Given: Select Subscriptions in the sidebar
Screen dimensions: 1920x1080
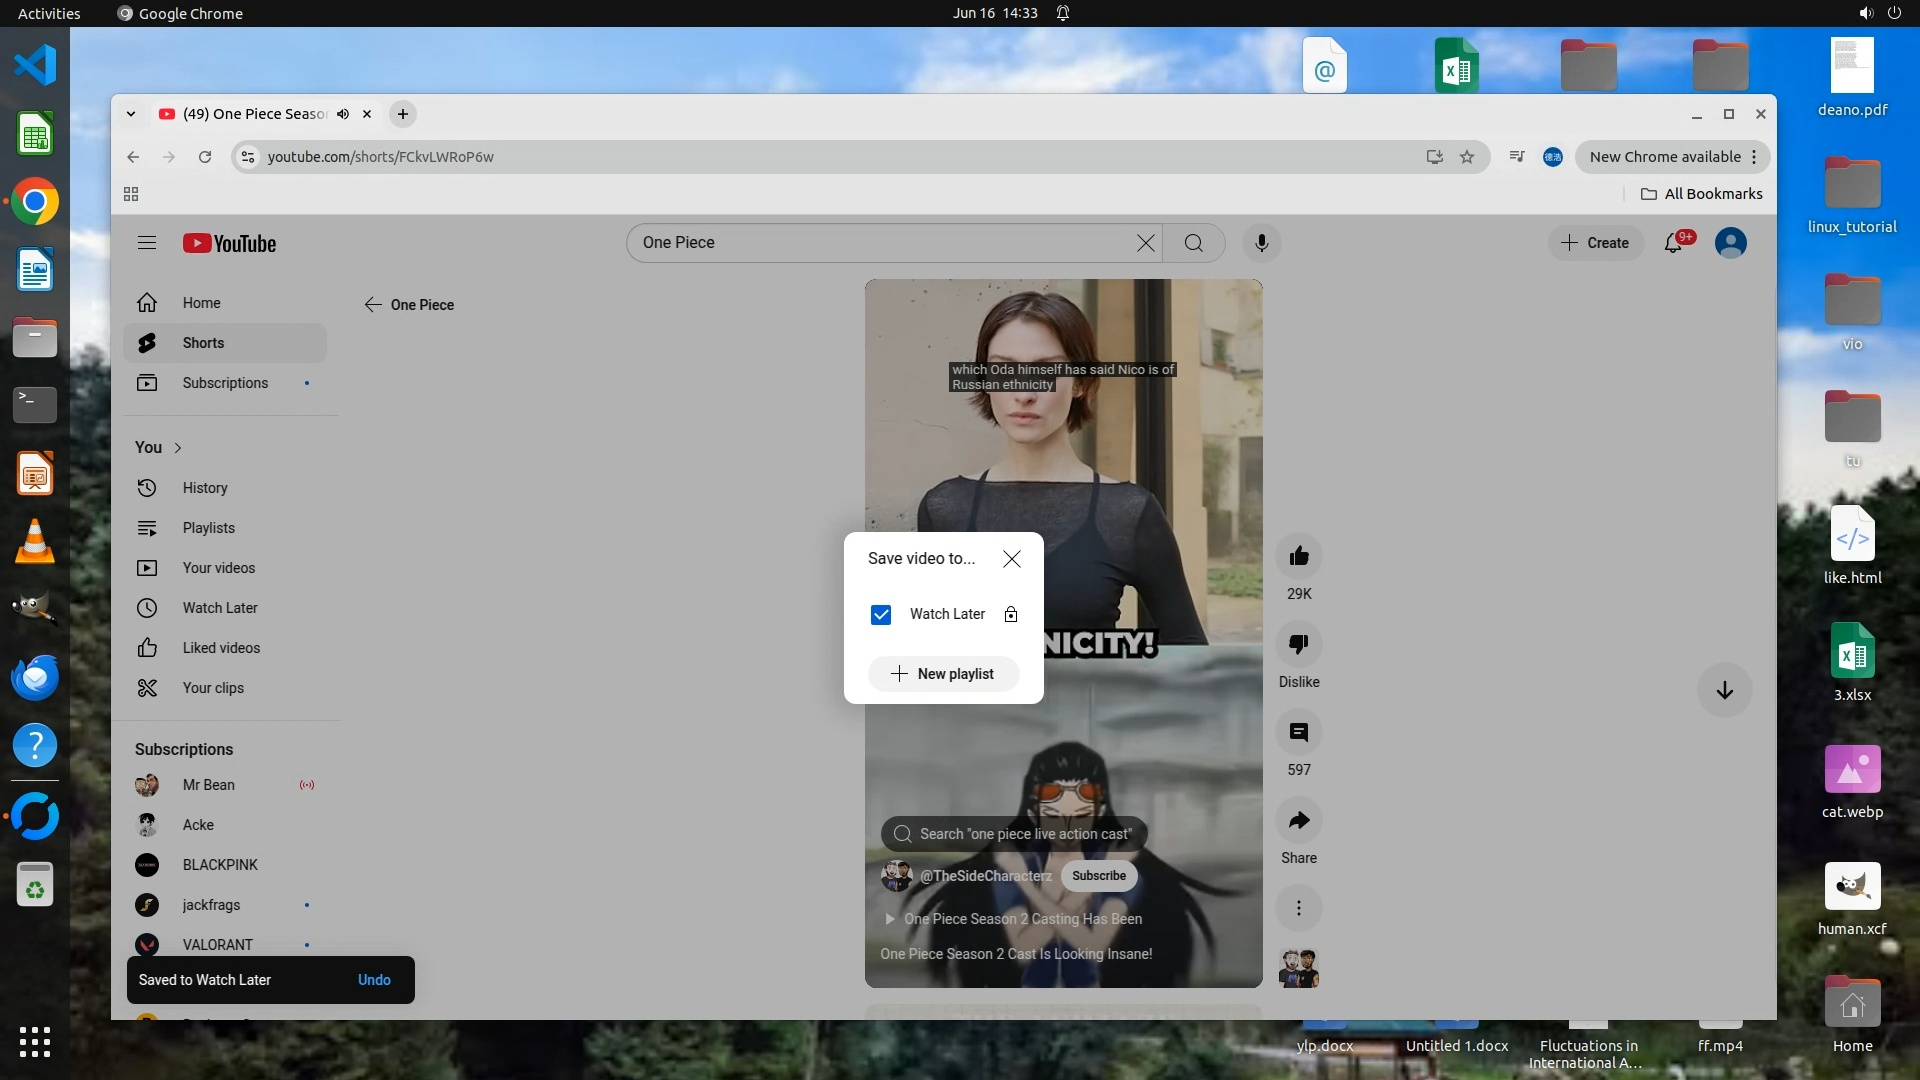Looking at the screenshot, I should tap(225, 383).
